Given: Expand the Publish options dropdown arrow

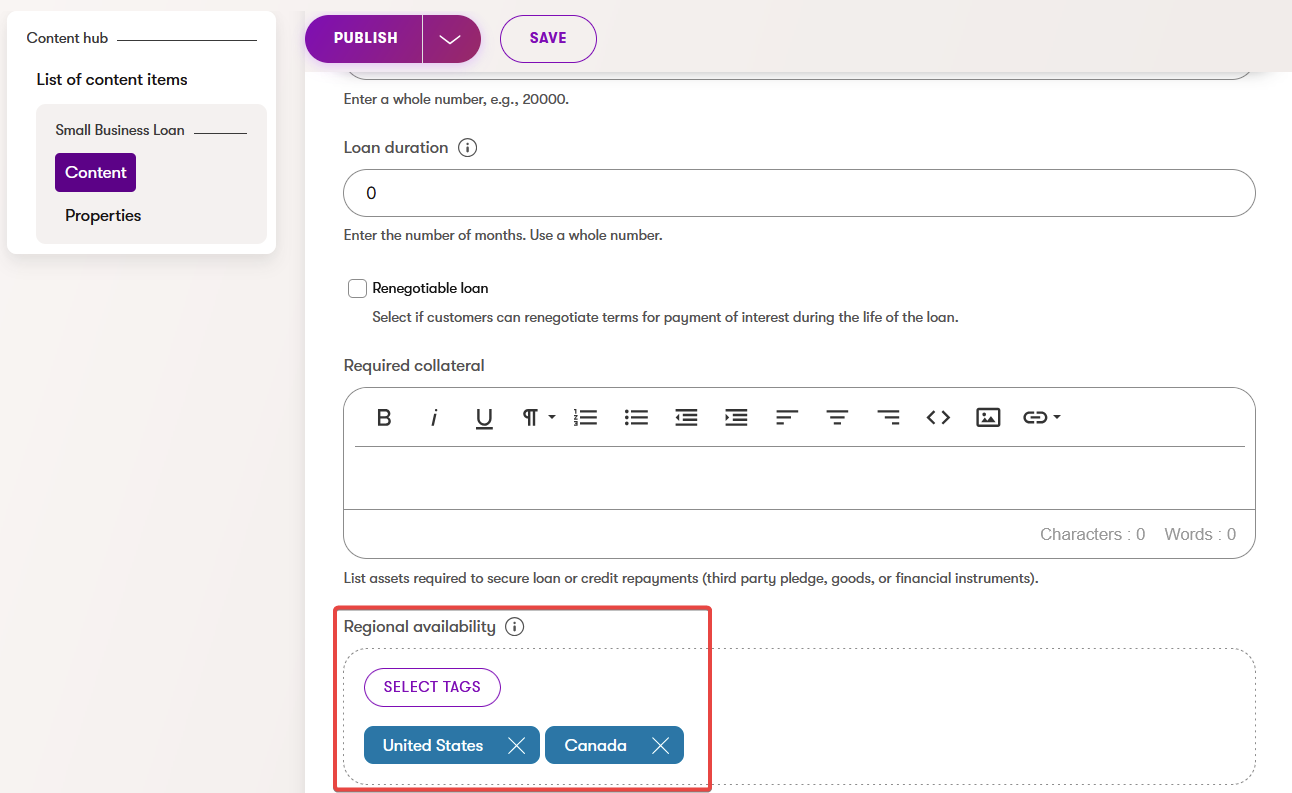Looking at the screenshot, I should click(x=450, y=39).
